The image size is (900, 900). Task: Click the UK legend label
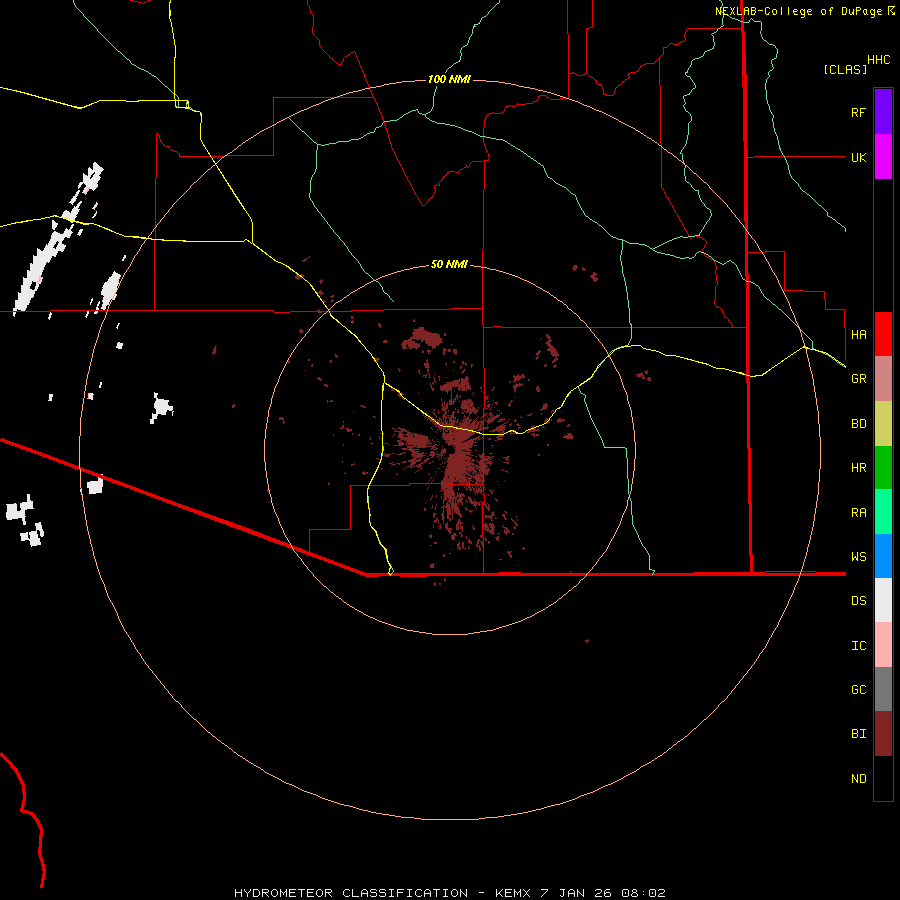coord(858,157)
